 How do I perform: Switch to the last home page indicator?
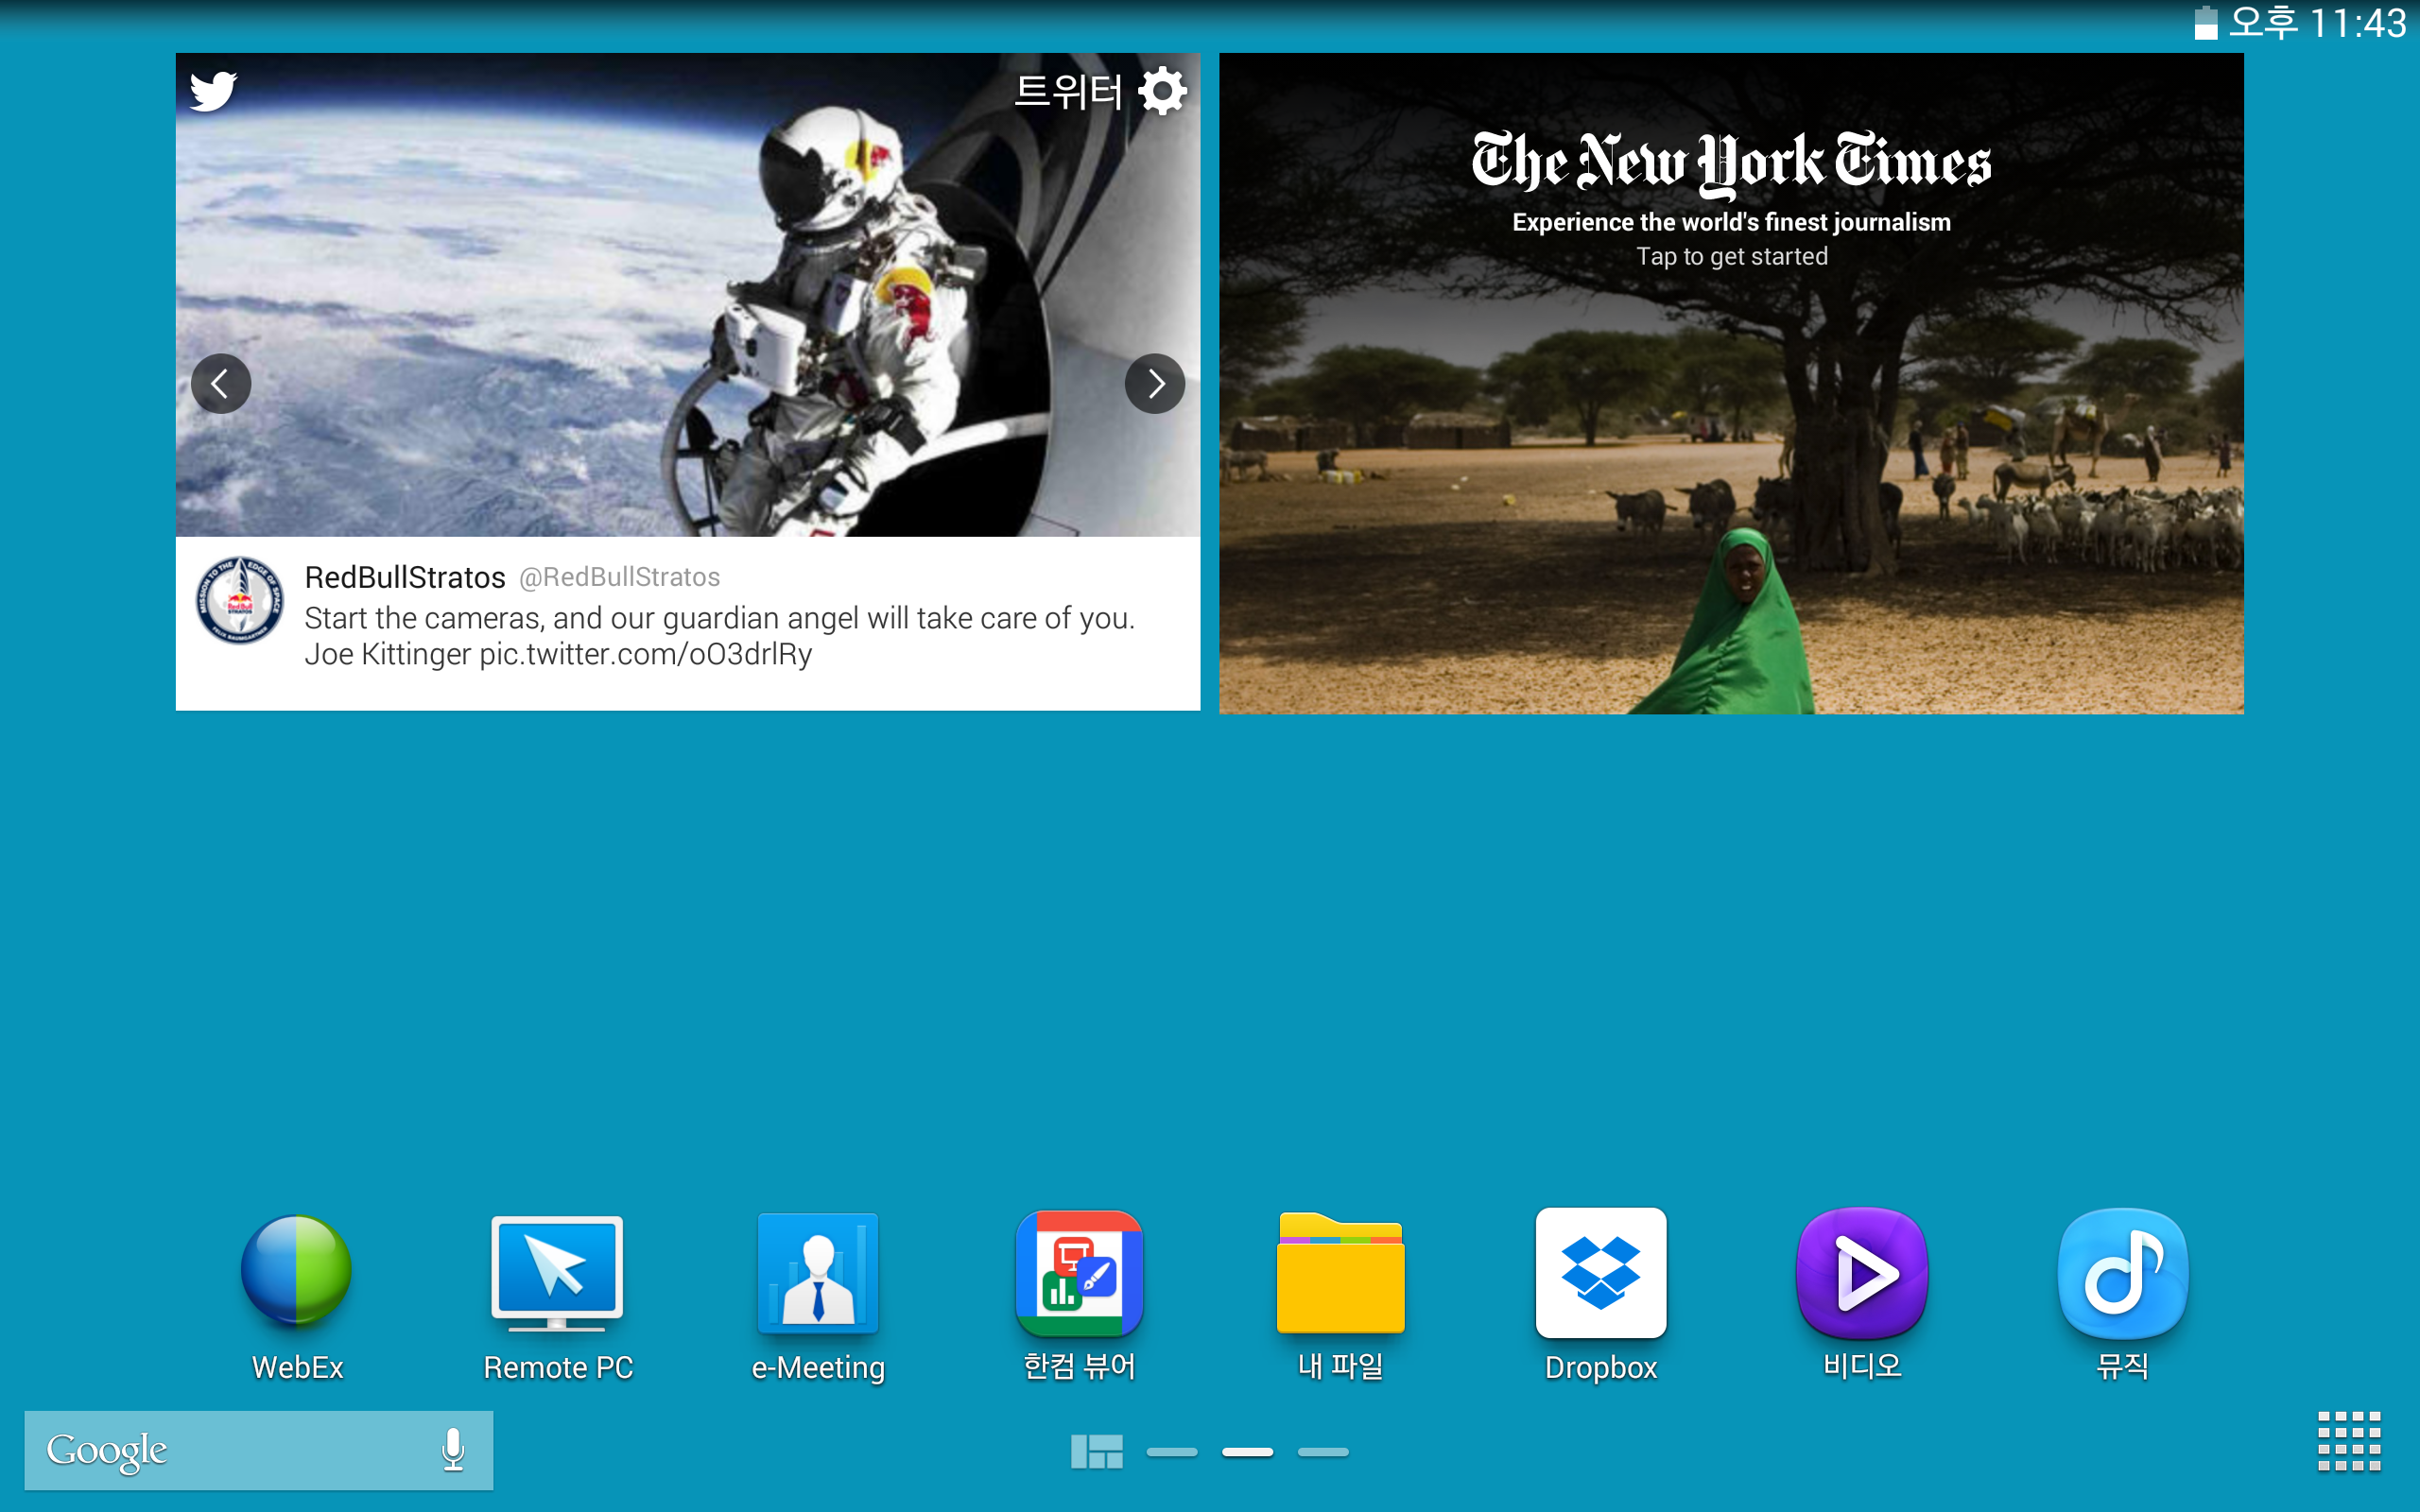point(1323,1452)
